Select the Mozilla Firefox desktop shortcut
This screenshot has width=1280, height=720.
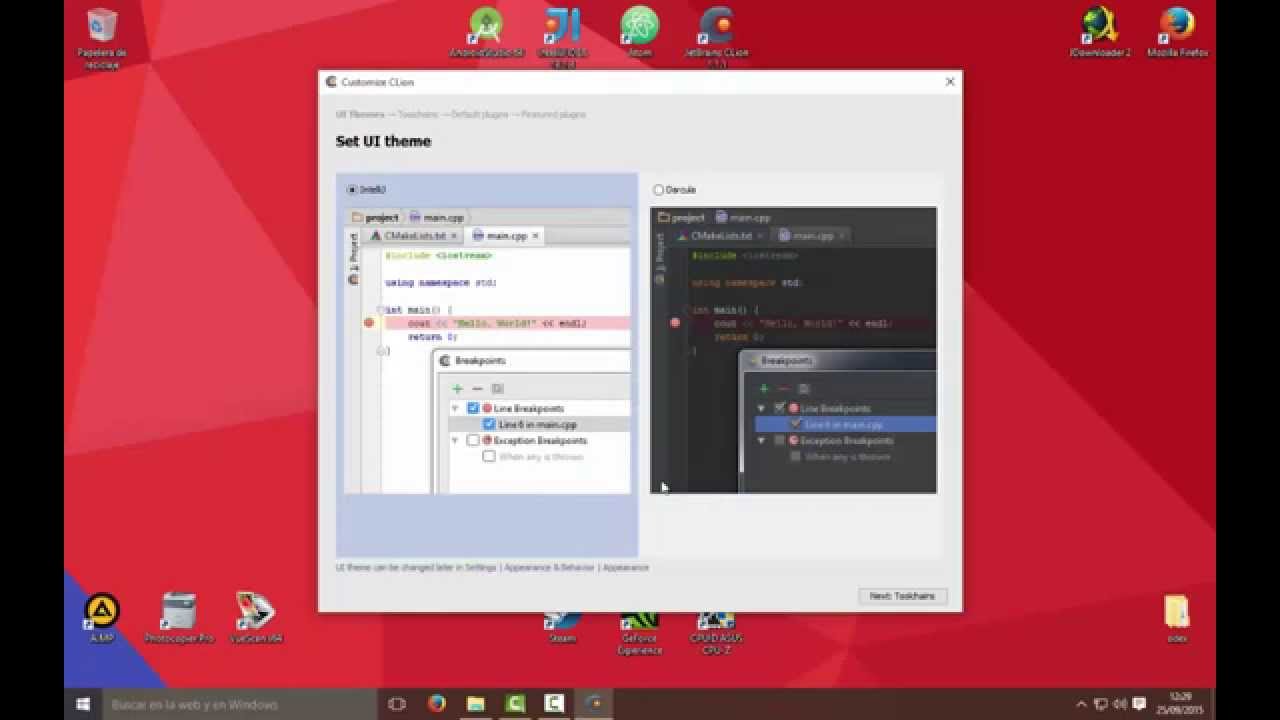(x=1177, y=33)
